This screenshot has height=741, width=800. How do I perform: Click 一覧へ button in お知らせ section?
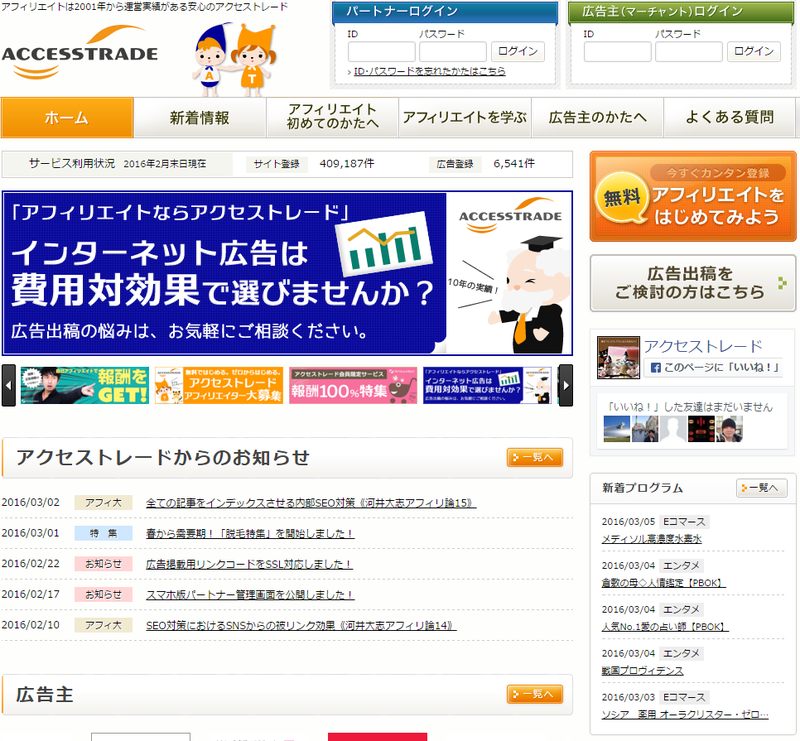(x=535, y=457)
